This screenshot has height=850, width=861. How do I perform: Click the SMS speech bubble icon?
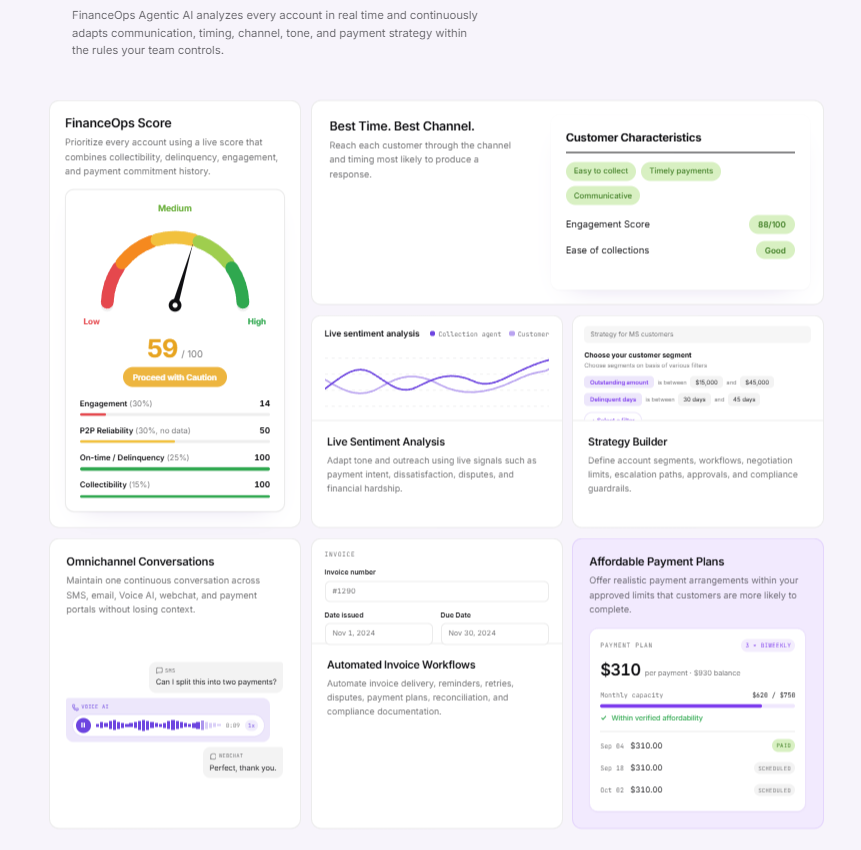[159, 670]
